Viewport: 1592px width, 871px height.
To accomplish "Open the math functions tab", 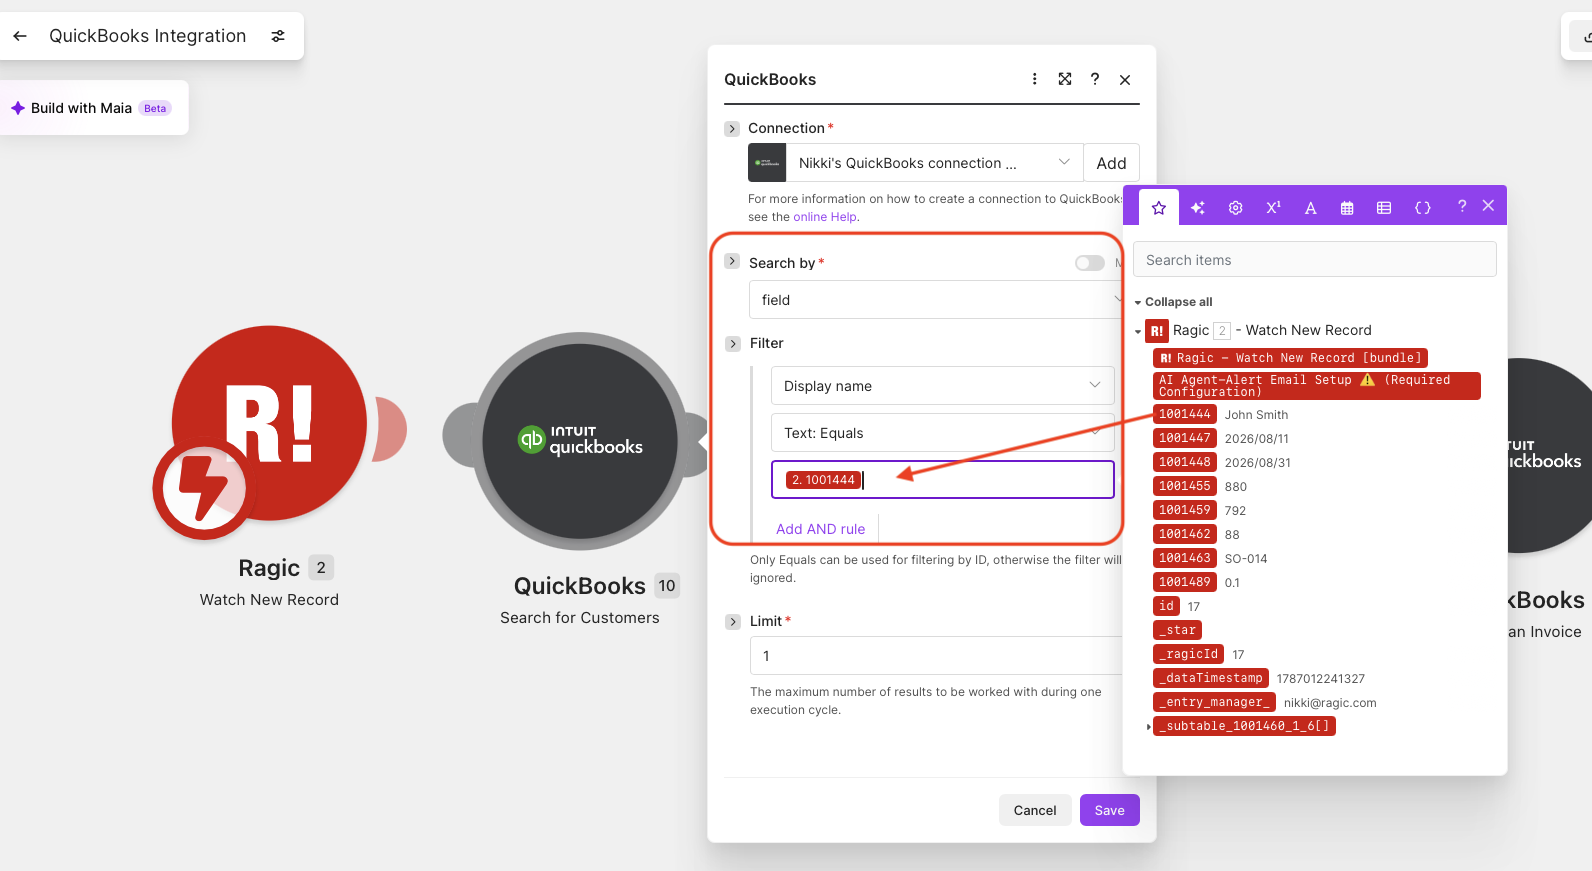I will [x=1273, y=208].
